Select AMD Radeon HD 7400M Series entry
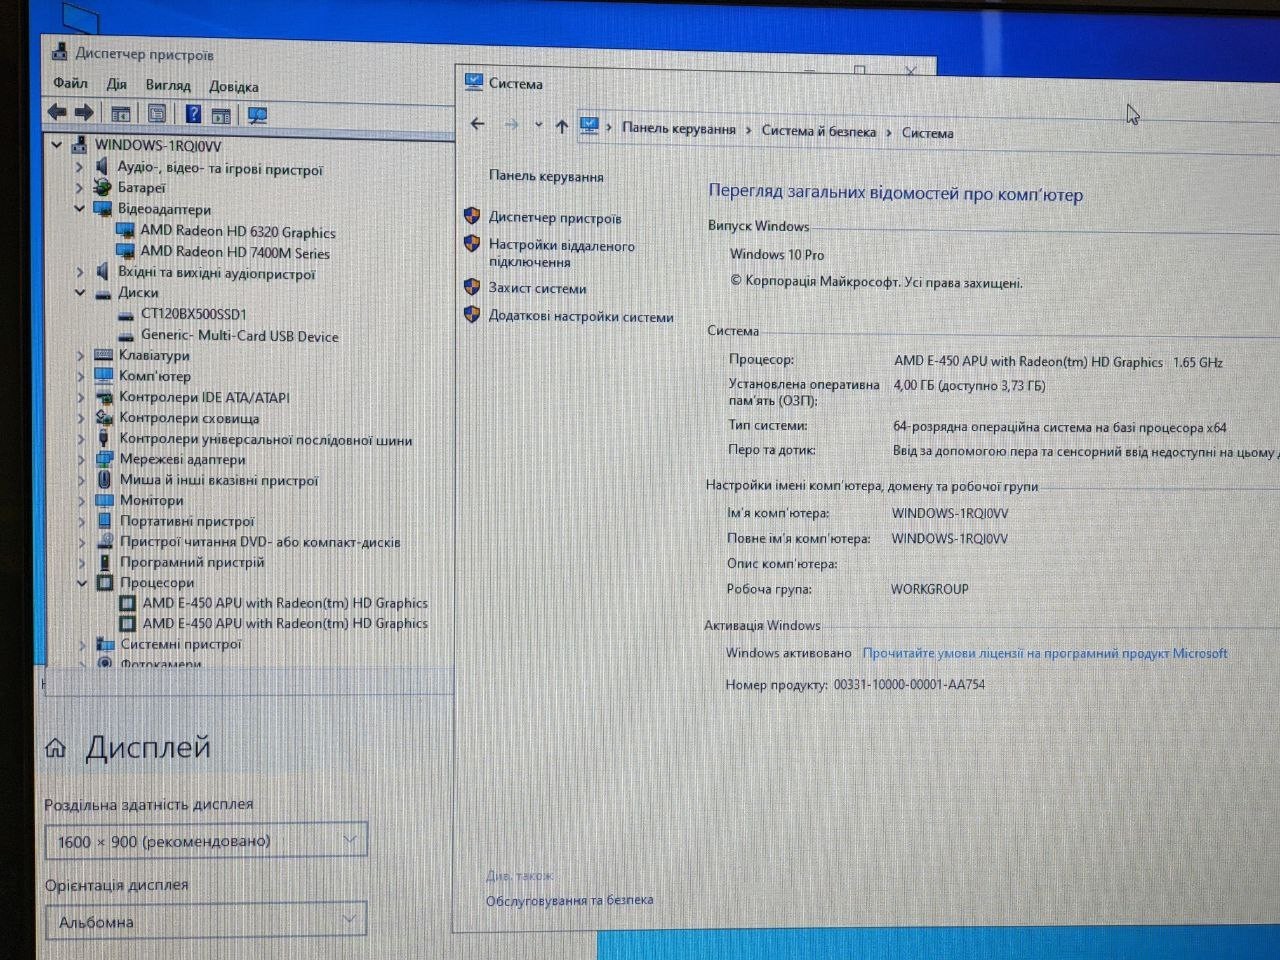Screen dimensions: 1280x960 tap(235, 252)
